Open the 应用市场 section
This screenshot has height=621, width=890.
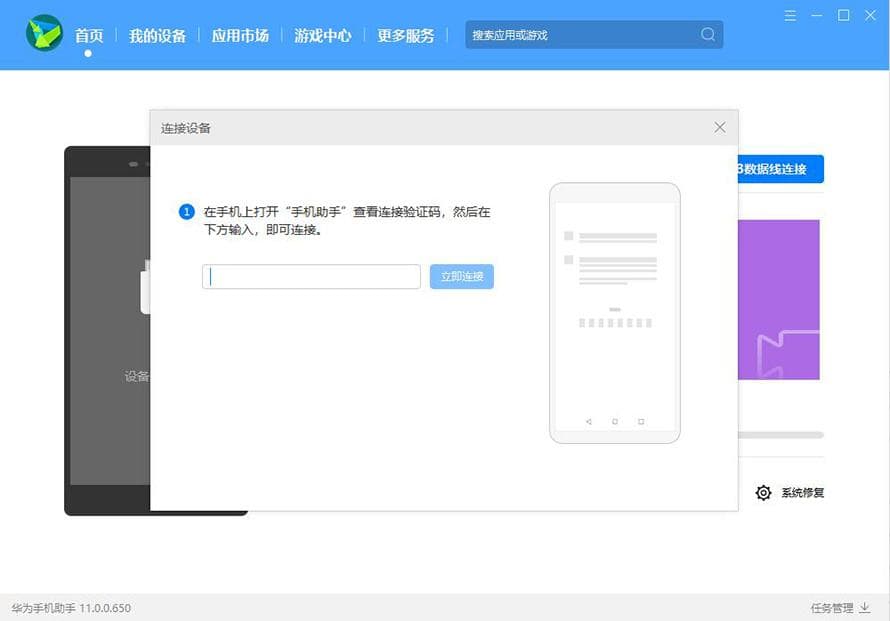click(x=240, y=34)
